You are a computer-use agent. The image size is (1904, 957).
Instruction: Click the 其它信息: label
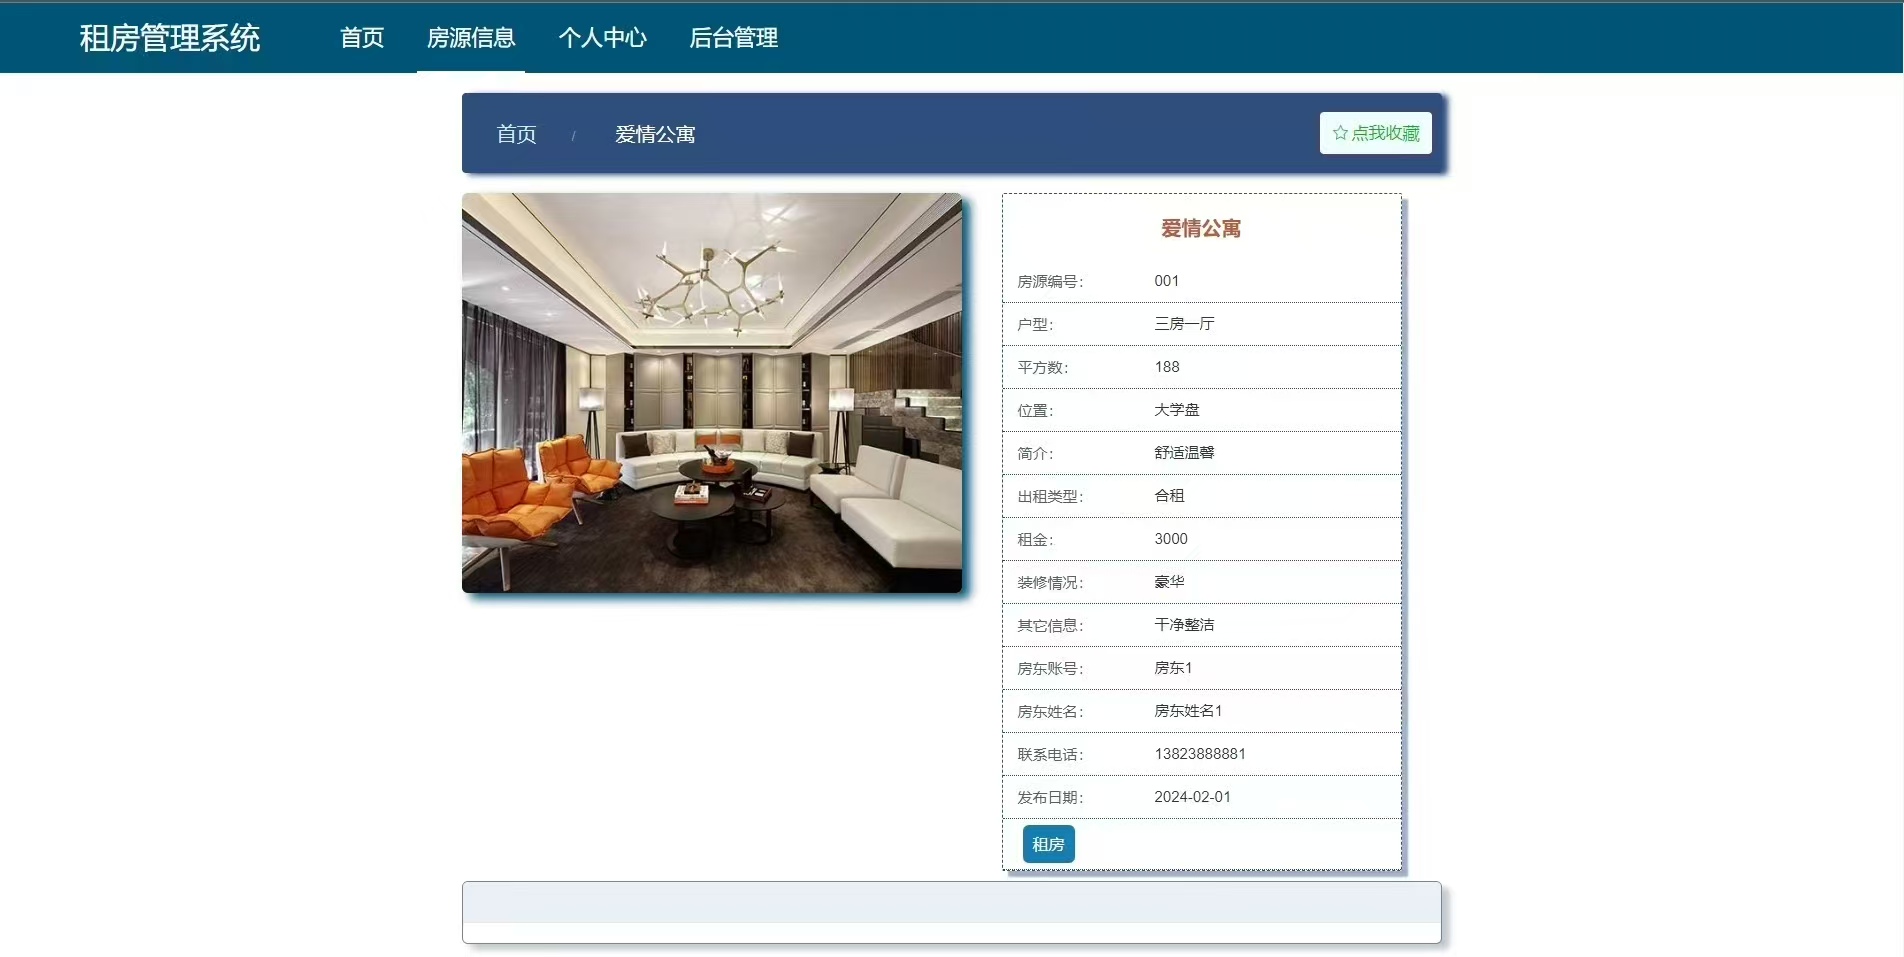tap(1050, 626)
